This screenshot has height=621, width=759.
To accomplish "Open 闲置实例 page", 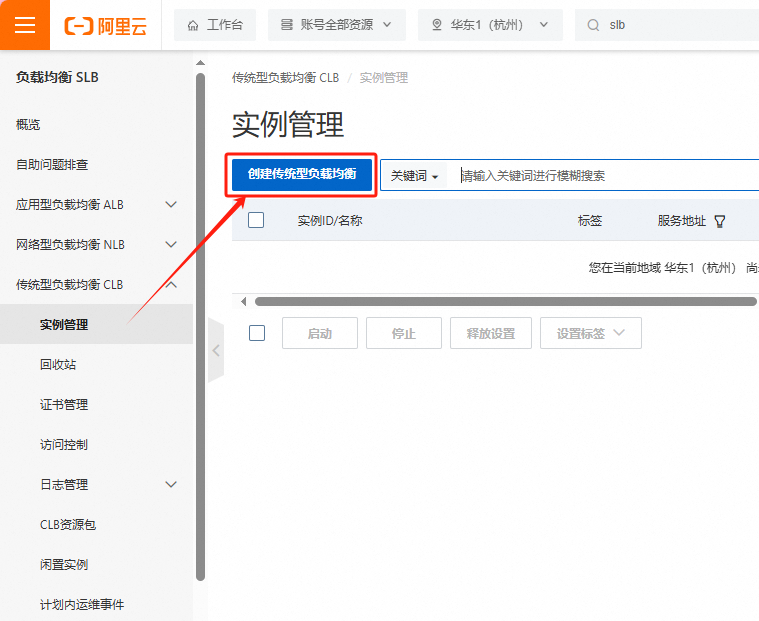I will click(64, 564).
